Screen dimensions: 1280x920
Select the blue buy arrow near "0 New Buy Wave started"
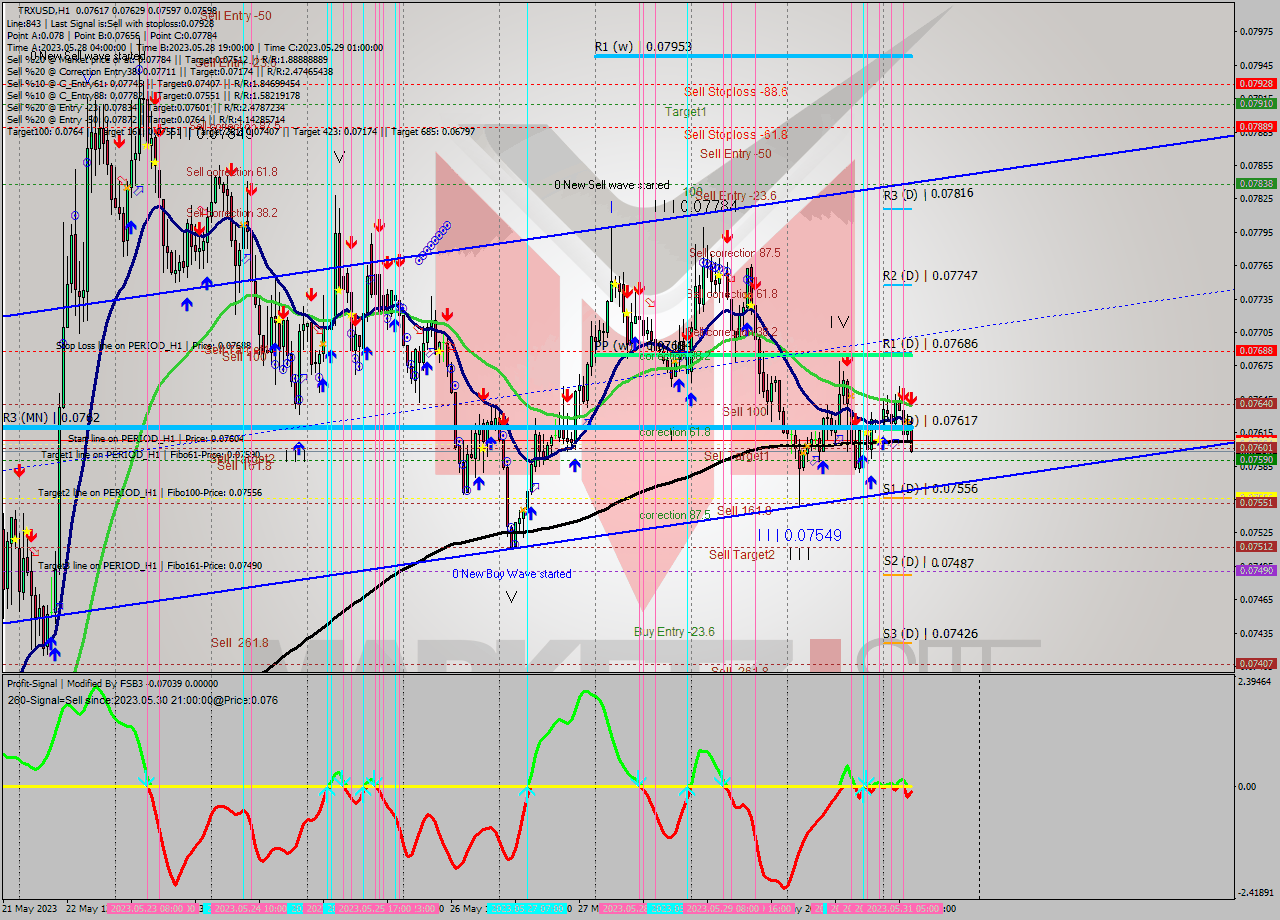[x=531, y=513]
